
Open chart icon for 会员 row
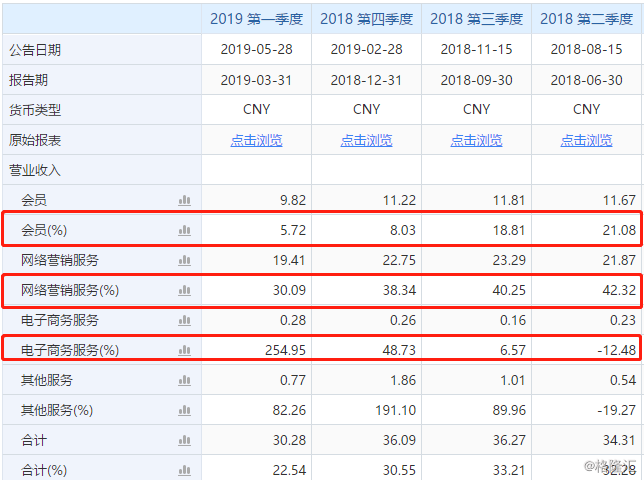pos(184,200)
